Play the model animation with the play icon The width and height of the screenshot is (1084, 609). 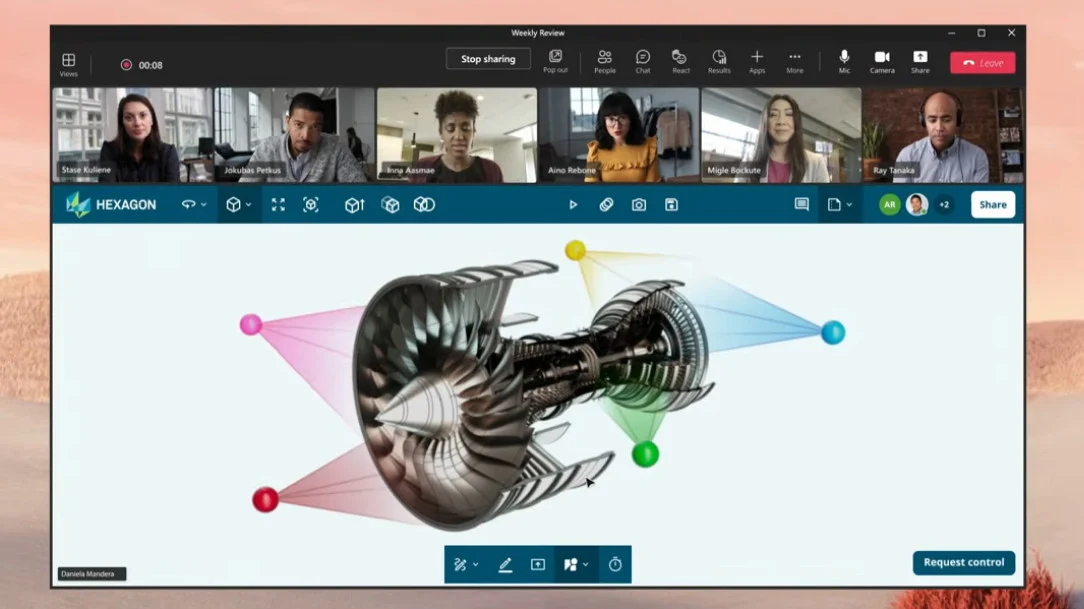pyautogui.click(x=573, y=204)
